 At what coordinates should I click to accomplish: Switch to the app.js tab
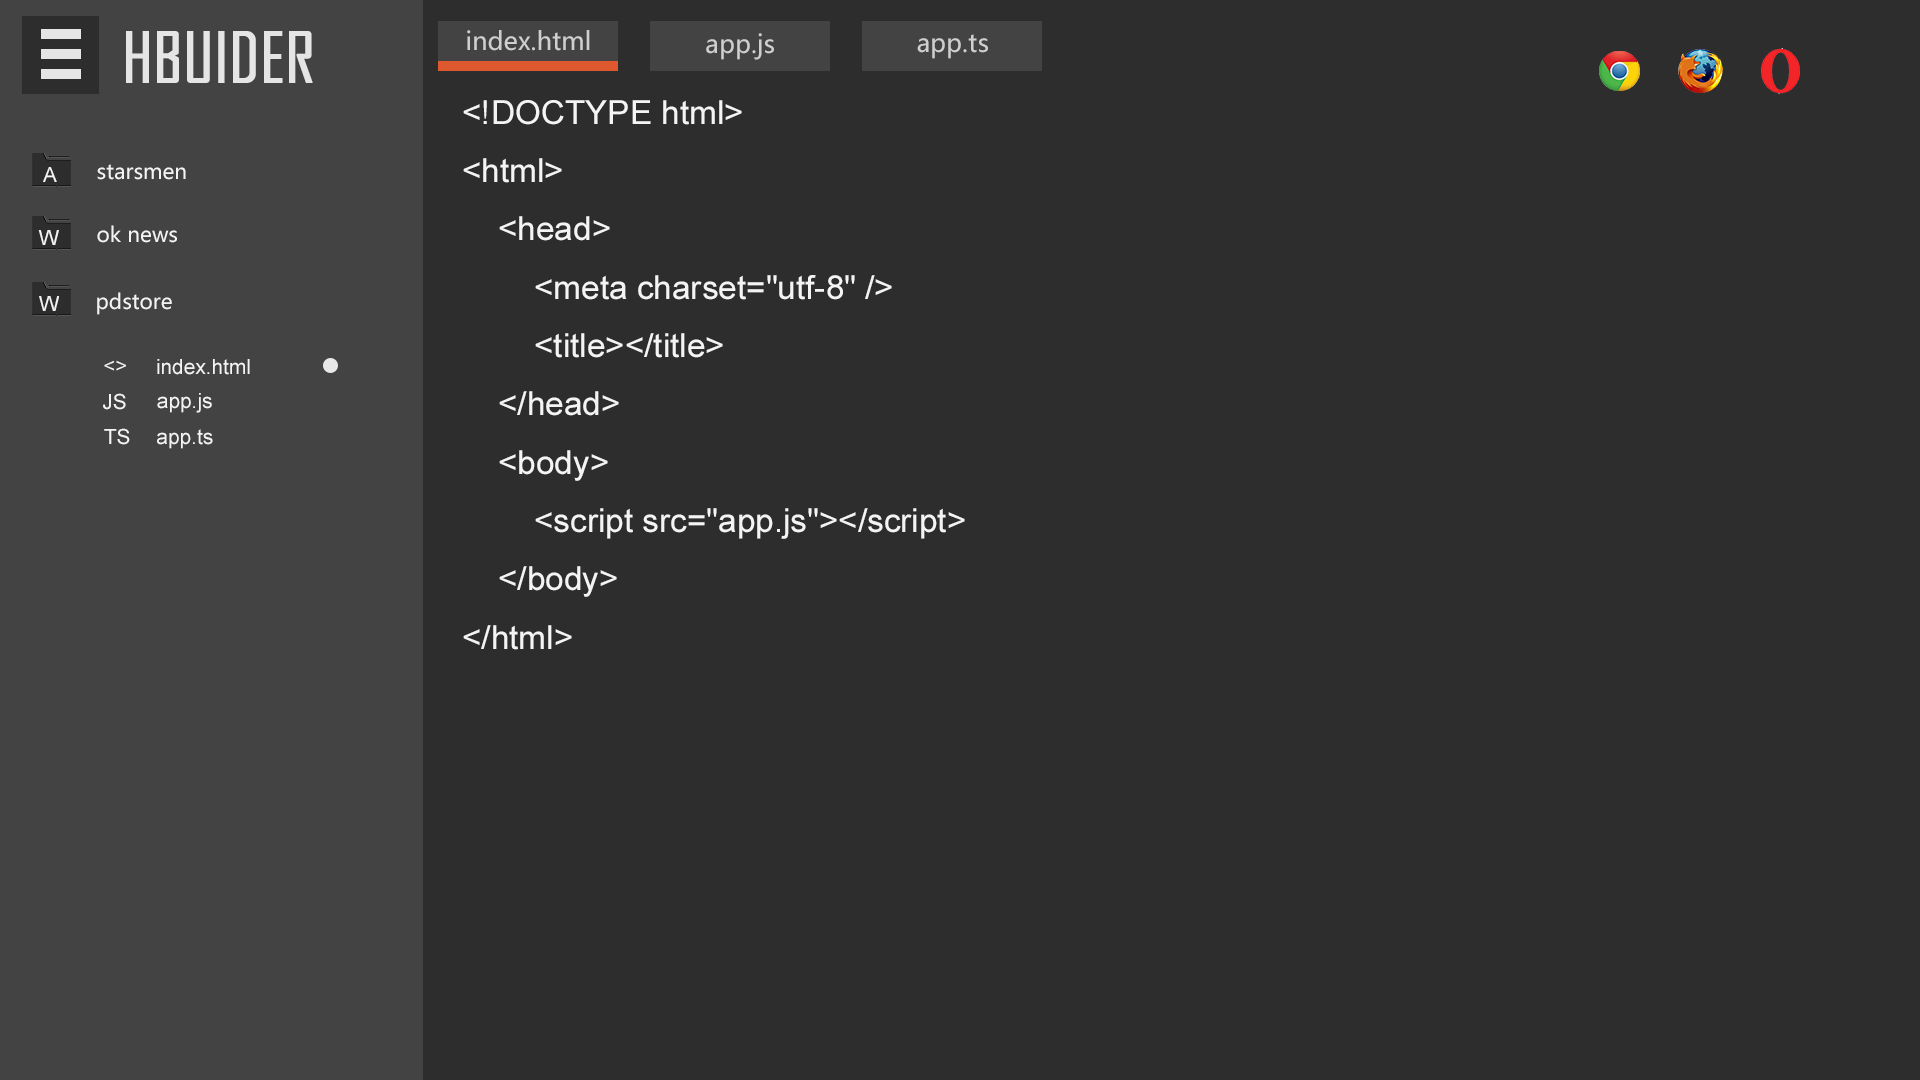point(739,46)
